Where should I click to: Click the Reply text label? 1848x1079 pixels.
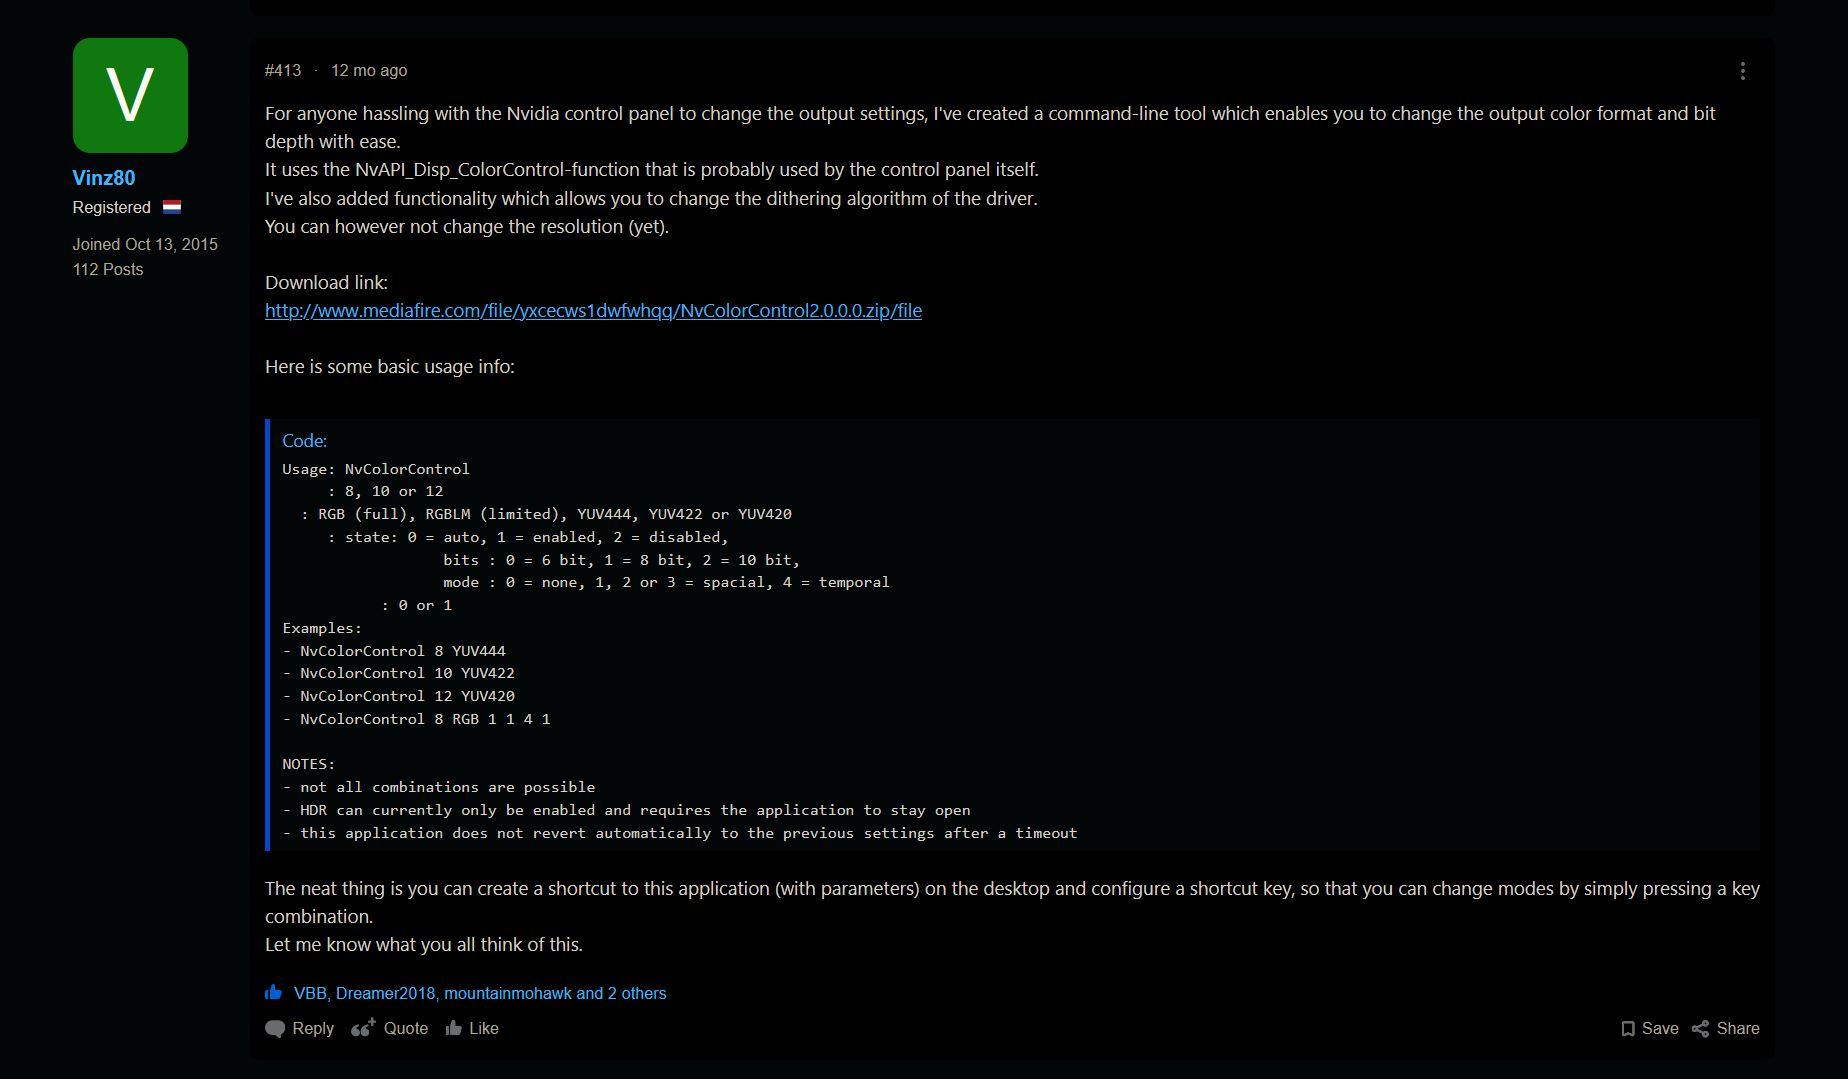point(313,1029)
